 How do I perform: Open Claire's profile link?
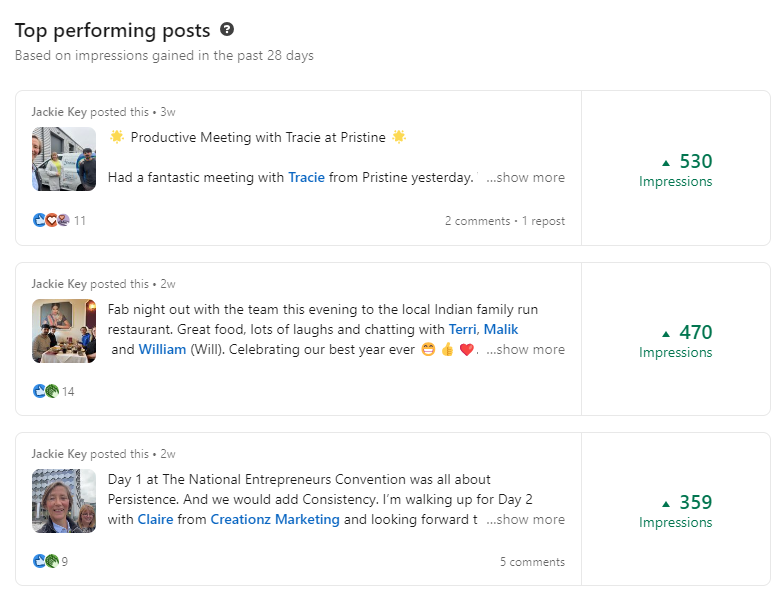tap(155, 520)
